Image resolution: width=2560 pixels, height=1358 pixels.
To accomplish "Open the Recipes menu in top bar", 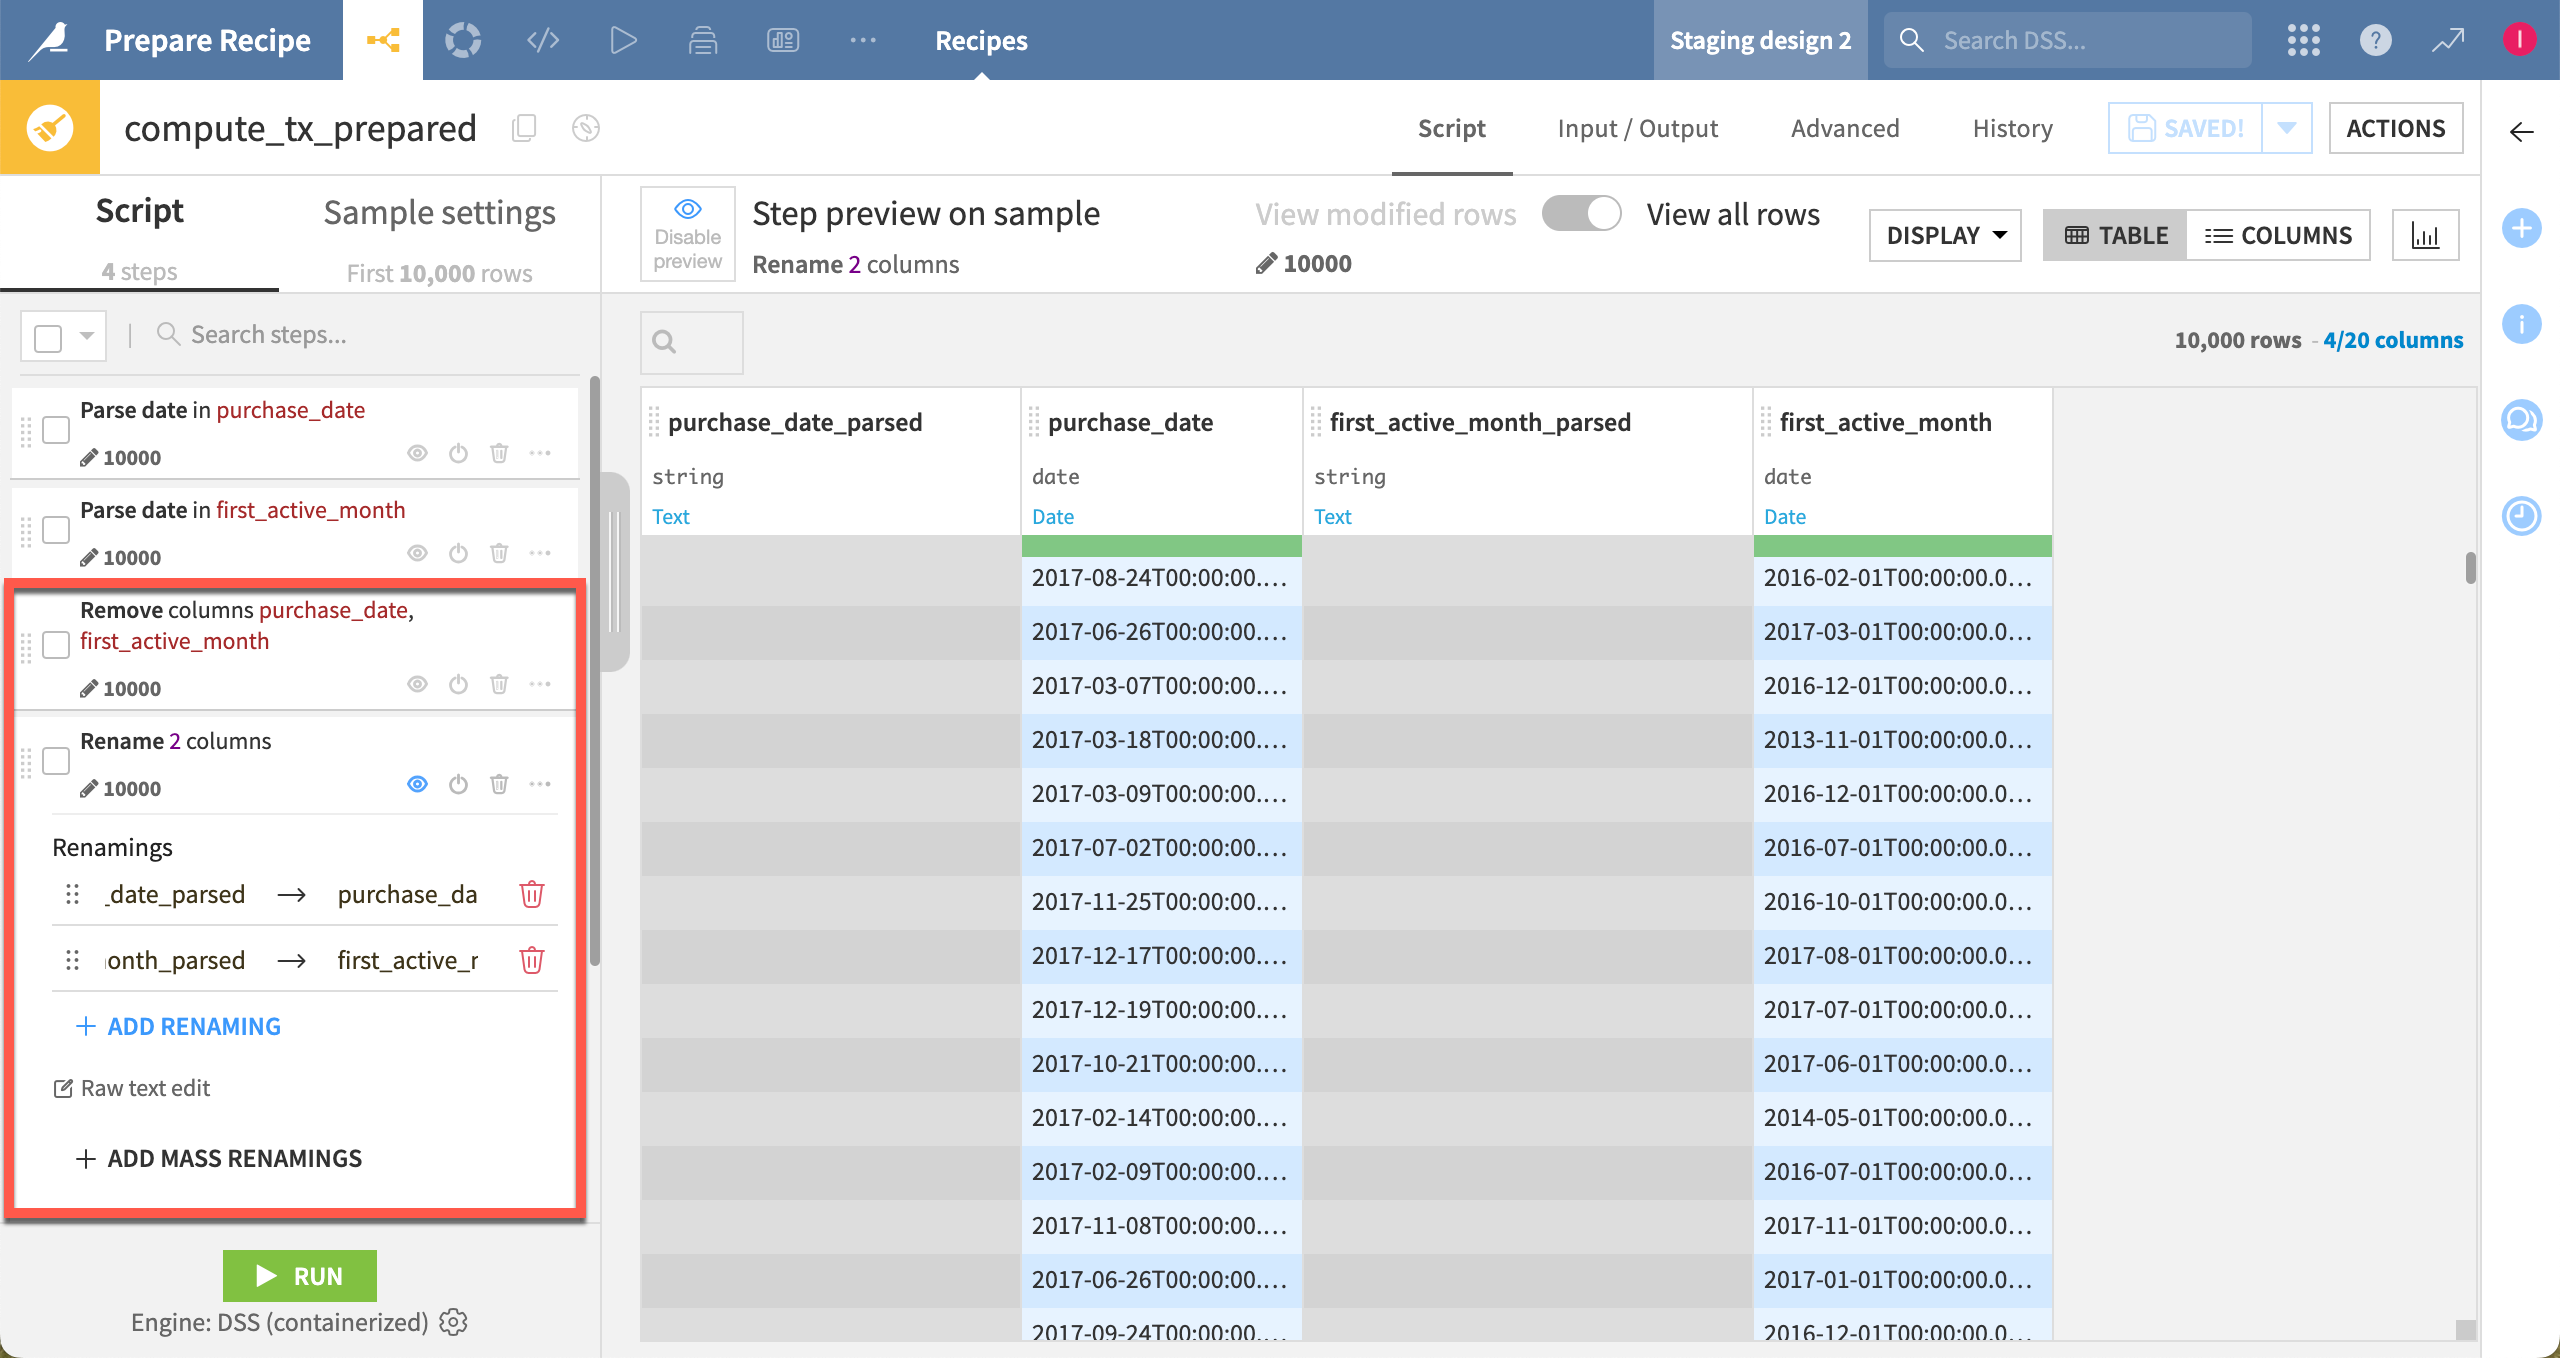I will pyautogui.click(x=981, y=40).
